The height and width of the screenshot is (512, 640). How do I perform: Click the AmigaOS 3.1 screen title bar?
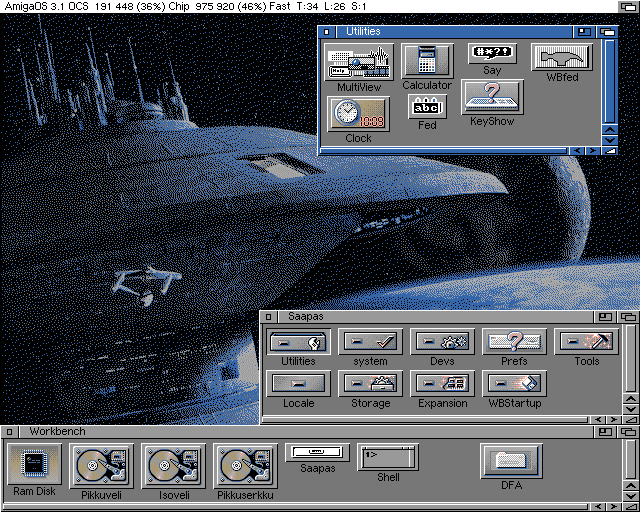pyautogui.click(x=309, y=7)
